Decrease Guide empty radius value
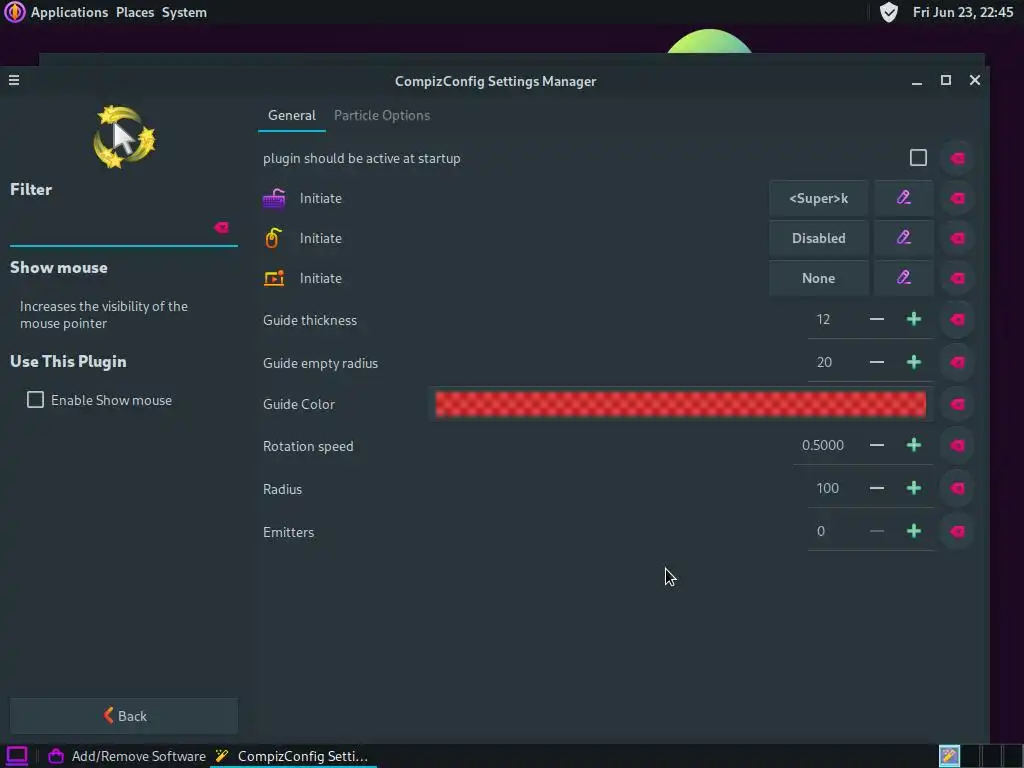Screen dimensions: 1024x768 (877, 362)
